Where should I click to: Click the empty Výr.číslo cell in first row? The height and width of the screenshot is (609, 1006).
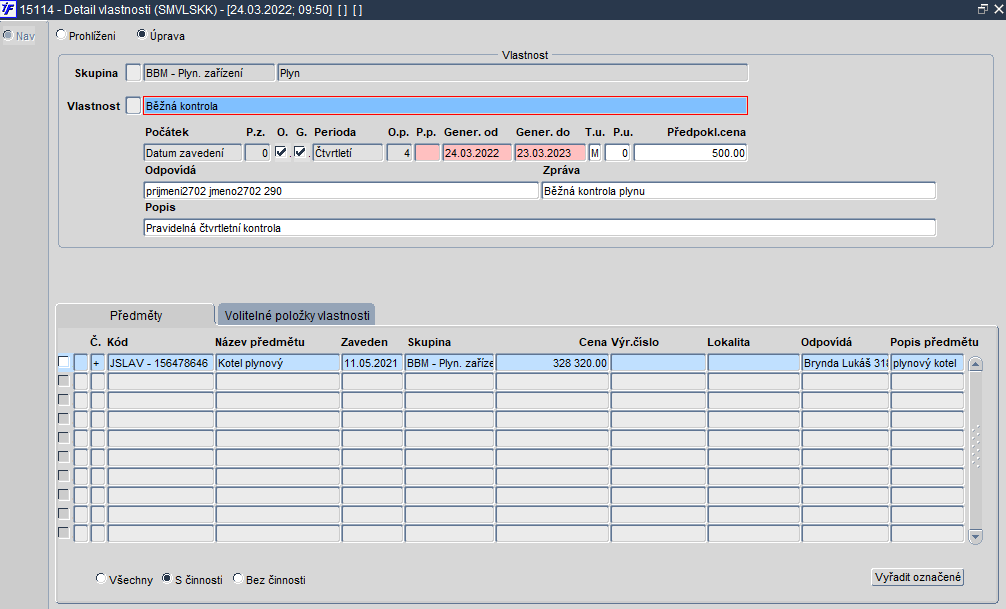coord(658,363)
